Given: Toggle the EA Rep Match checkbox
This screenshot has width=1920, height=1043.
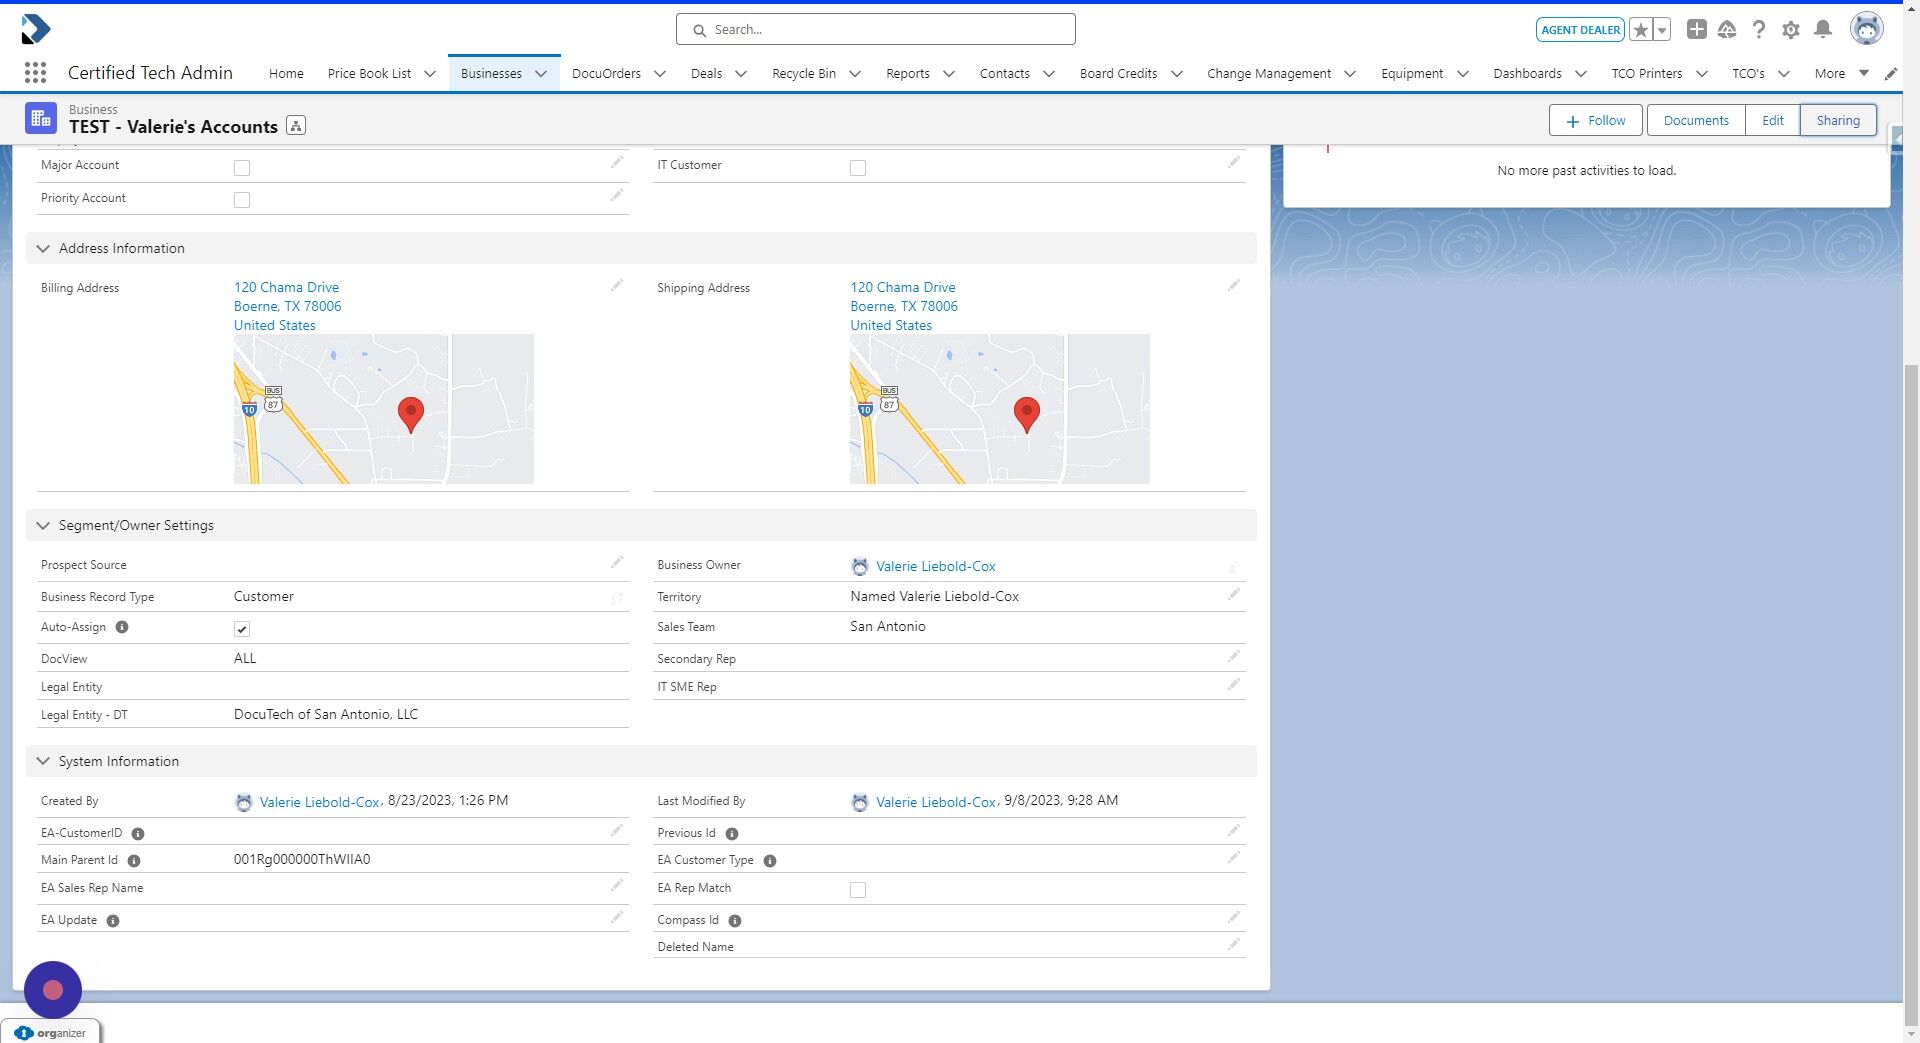Looking at the screenshot, I should (x=858, y=890).
